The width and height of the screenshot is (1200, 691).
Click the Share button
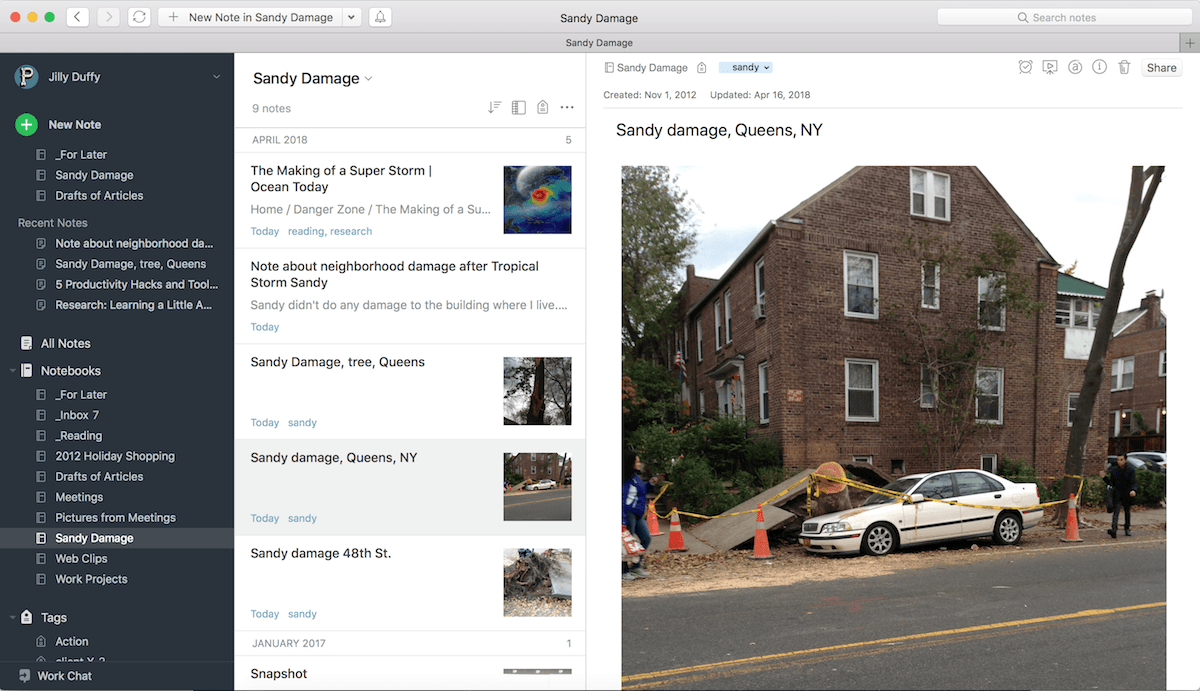pyautogui.click(x=1161, y=68)
